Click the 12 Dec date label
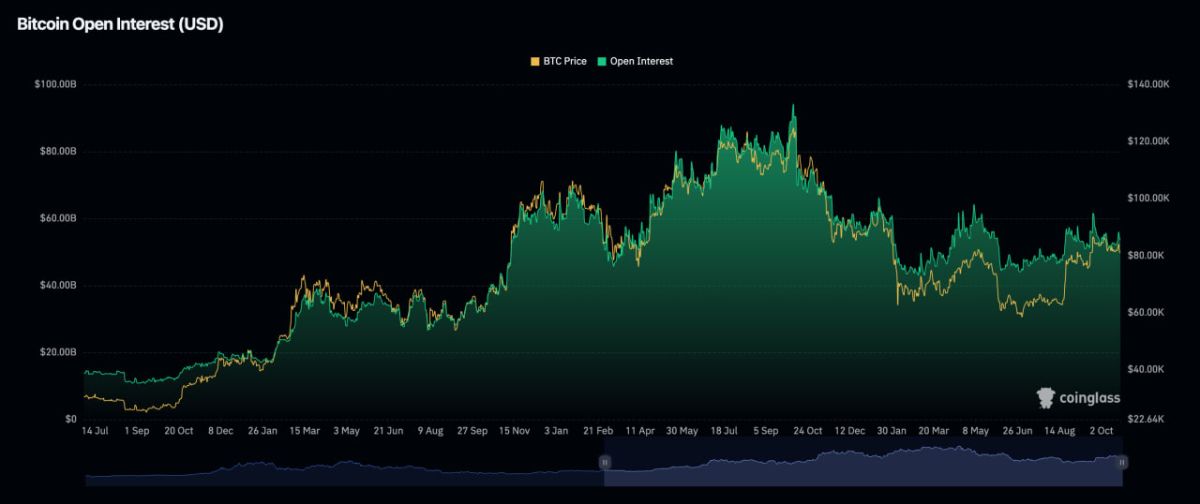1200x504 pixels. pyautogui.click(x=849, y=430)
